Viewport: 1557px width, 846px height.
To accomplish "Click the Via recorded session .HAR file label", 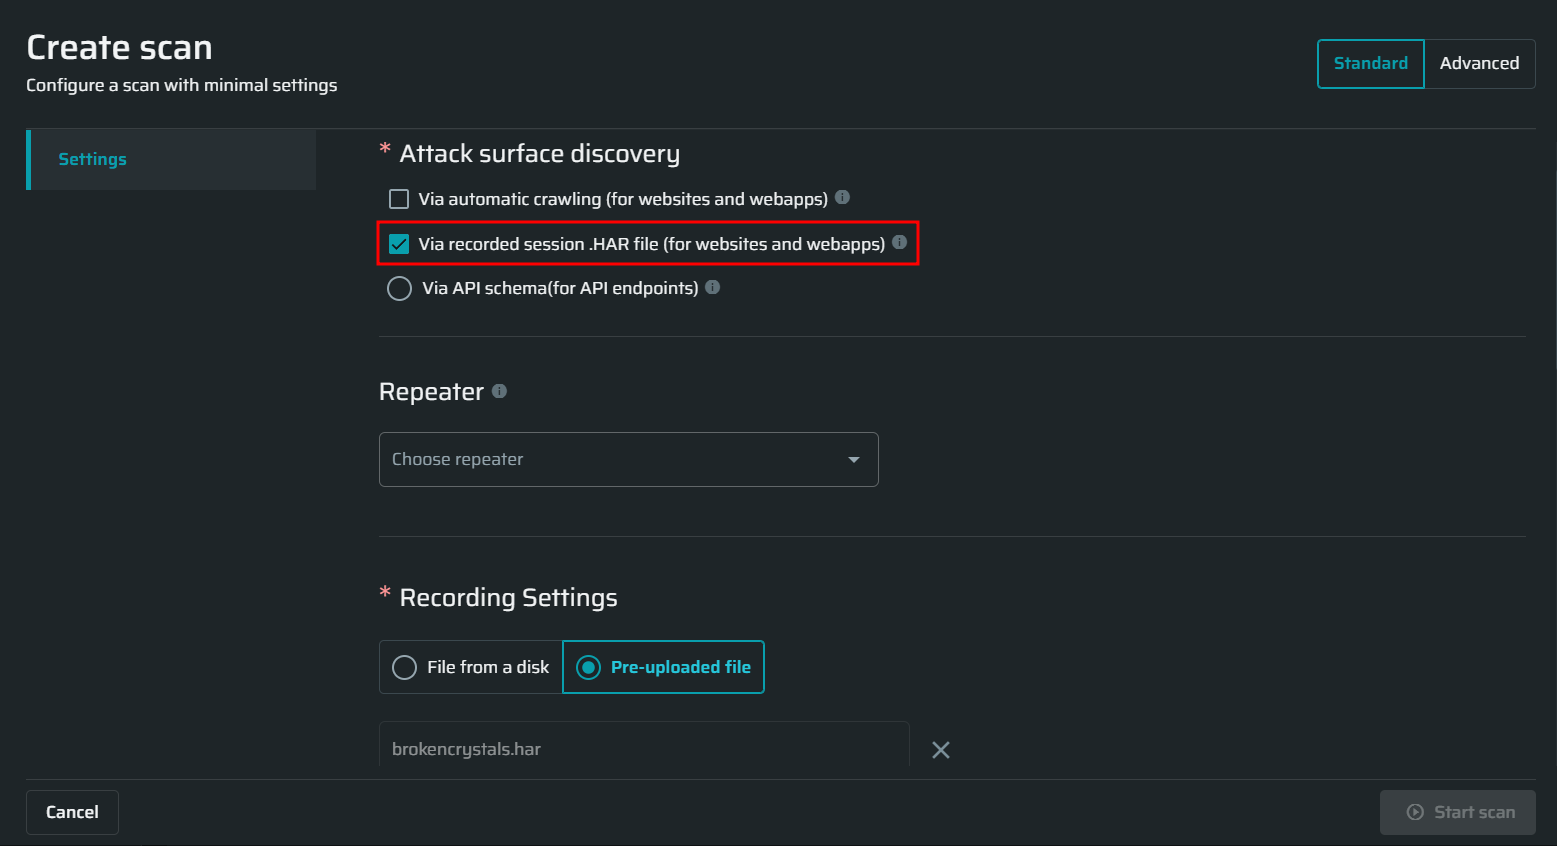I will (x=651, y=244).
